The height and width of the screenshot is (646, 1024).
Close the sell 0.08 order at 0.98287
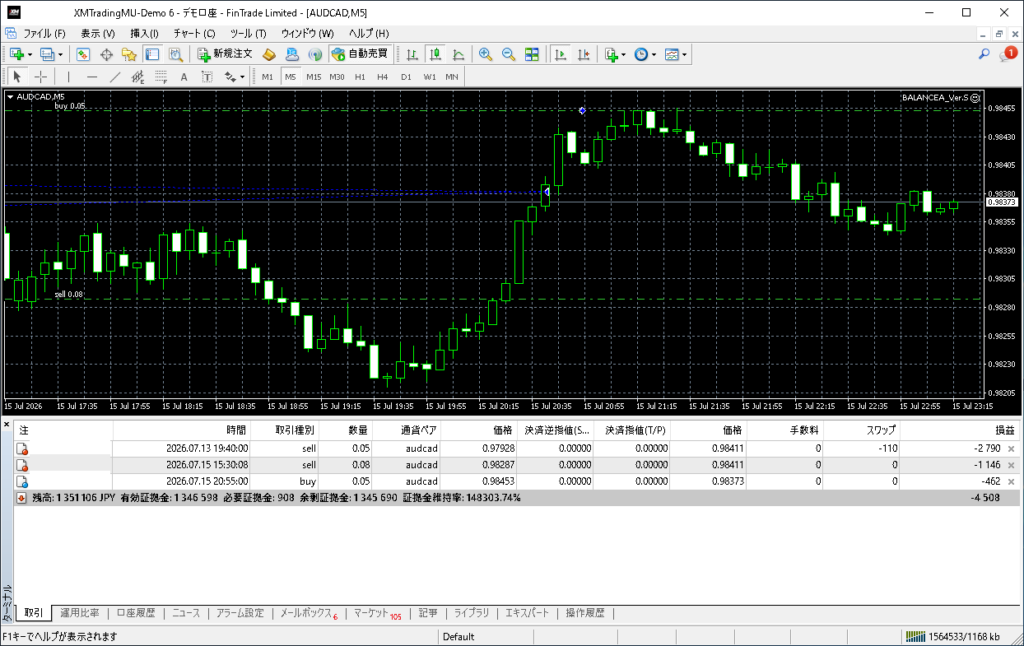tap(1011, 465)
